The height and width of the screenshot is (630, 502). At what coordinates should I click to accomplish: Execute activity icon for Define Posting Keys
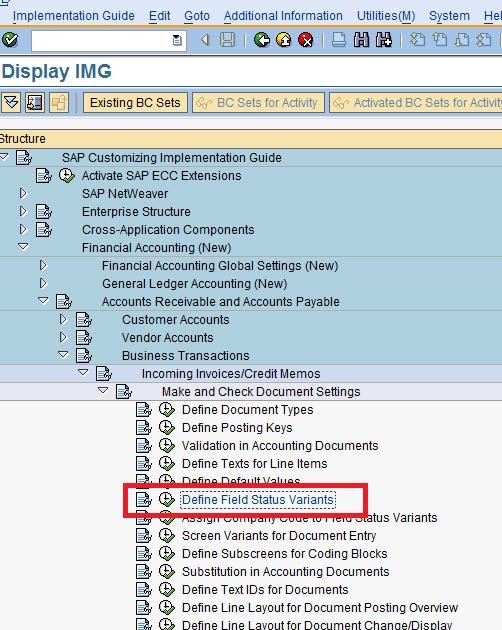tap(166, 428)
